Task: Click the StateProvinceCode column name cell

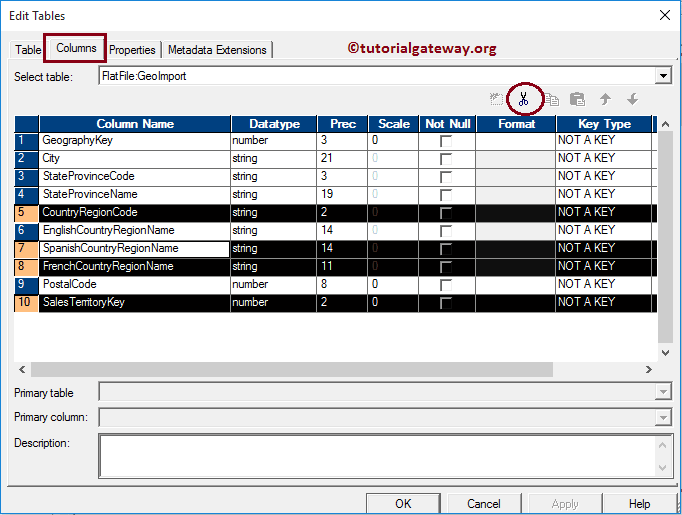Action: tap(135, 177)
